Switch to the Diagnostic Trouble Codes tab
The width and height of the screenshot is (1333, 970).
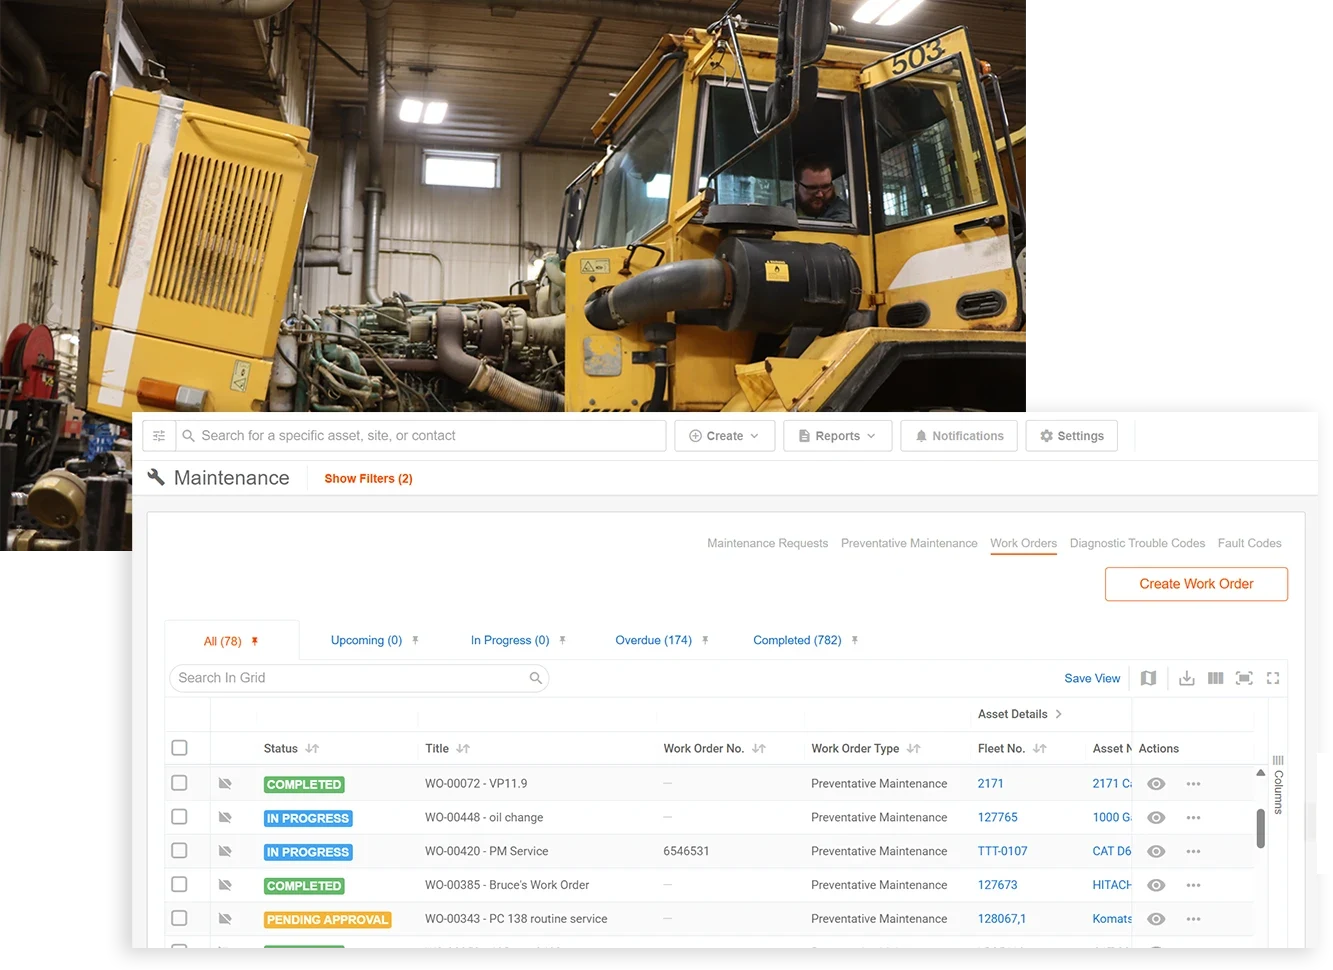tap(1137, 543)
